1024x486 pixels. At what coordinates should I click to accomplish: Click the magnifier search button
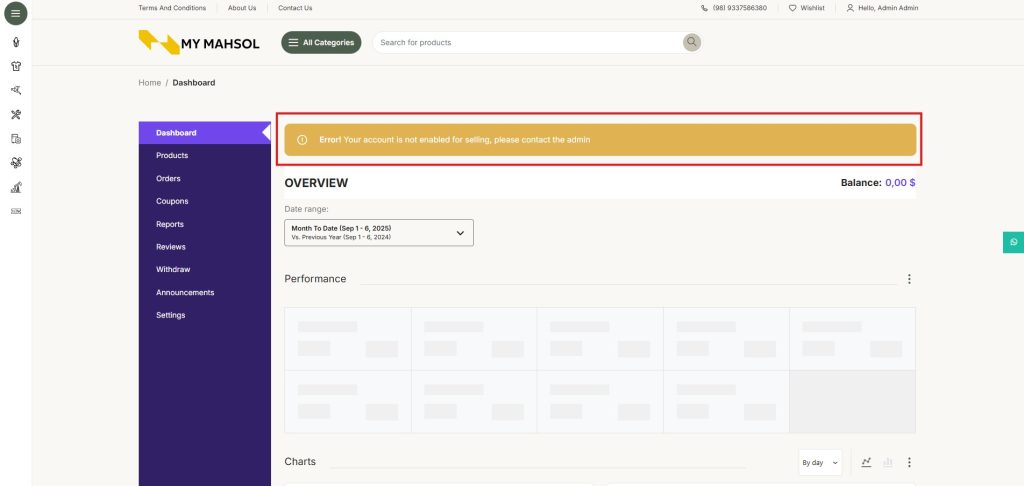[691, 42]
